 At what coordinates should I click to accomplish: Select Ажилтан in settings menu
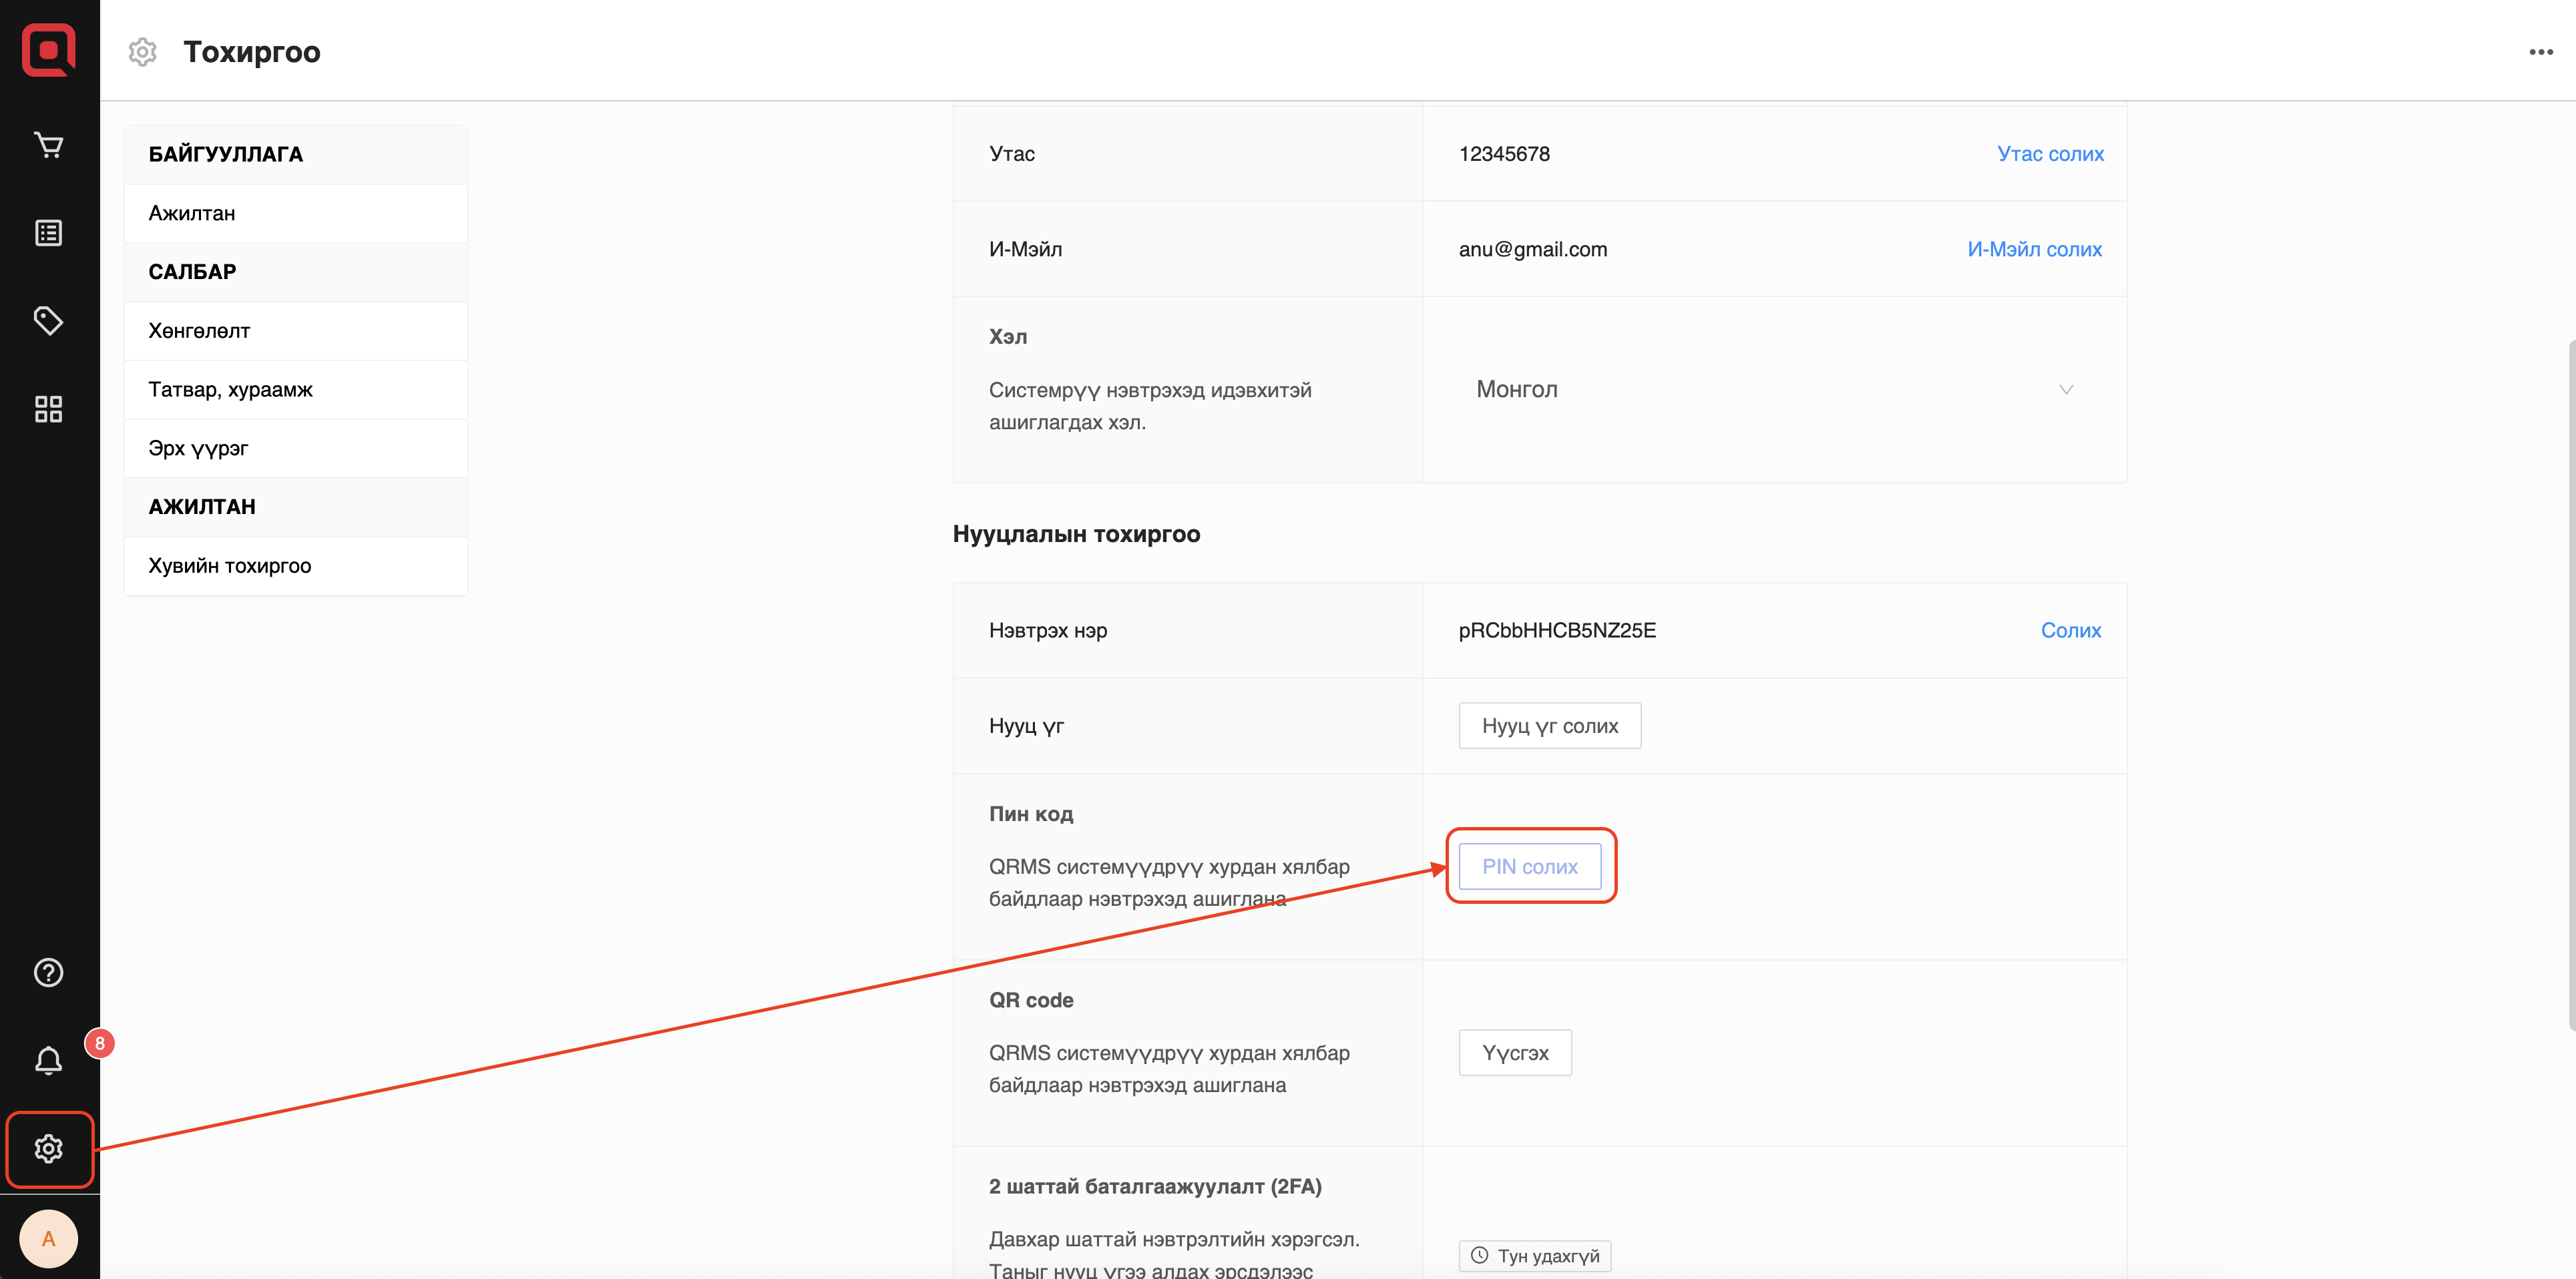(x=192, y=213)
